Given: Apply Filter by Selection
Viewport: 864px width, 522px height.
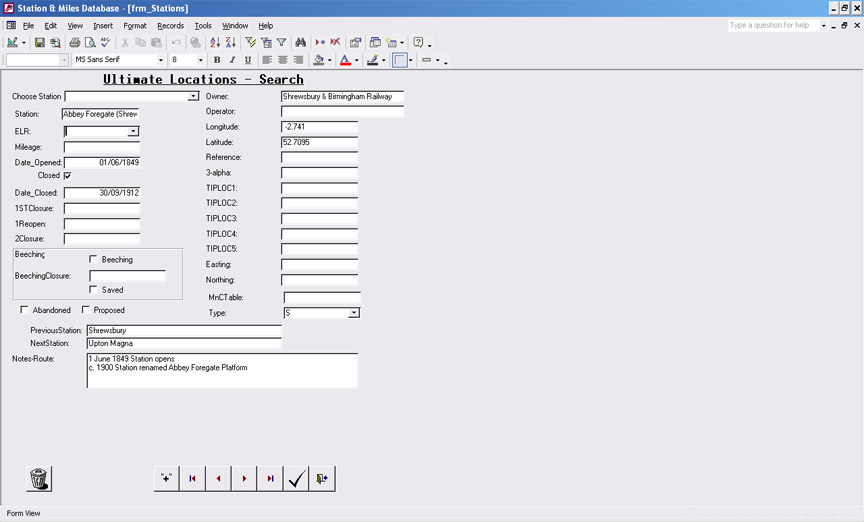Looking at the screenshot, I should click(250, 42).
